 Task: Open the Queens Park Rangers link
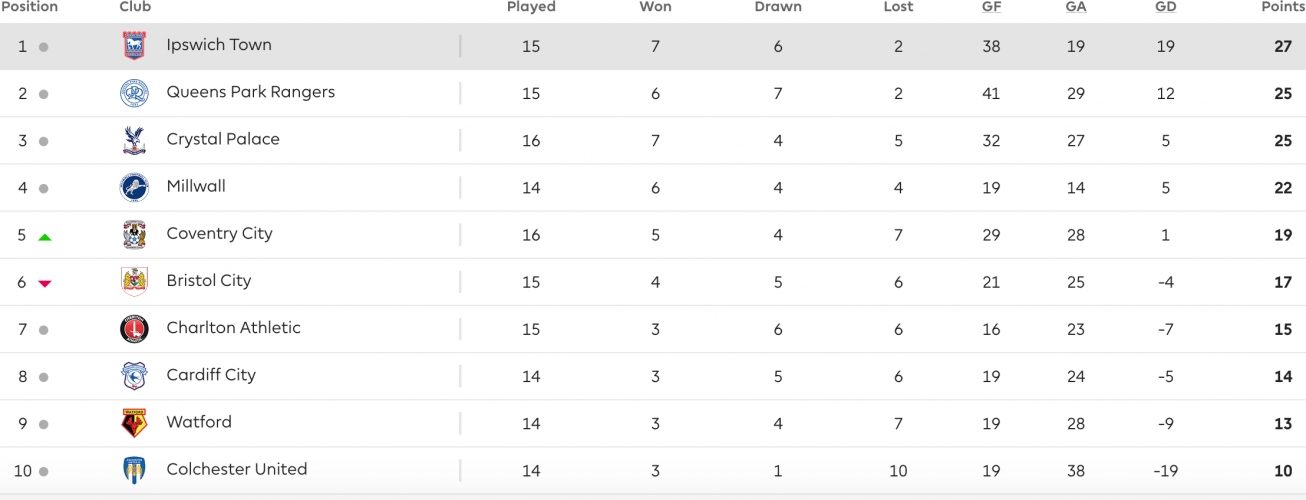pyautogui.click(x=251, y=92)
